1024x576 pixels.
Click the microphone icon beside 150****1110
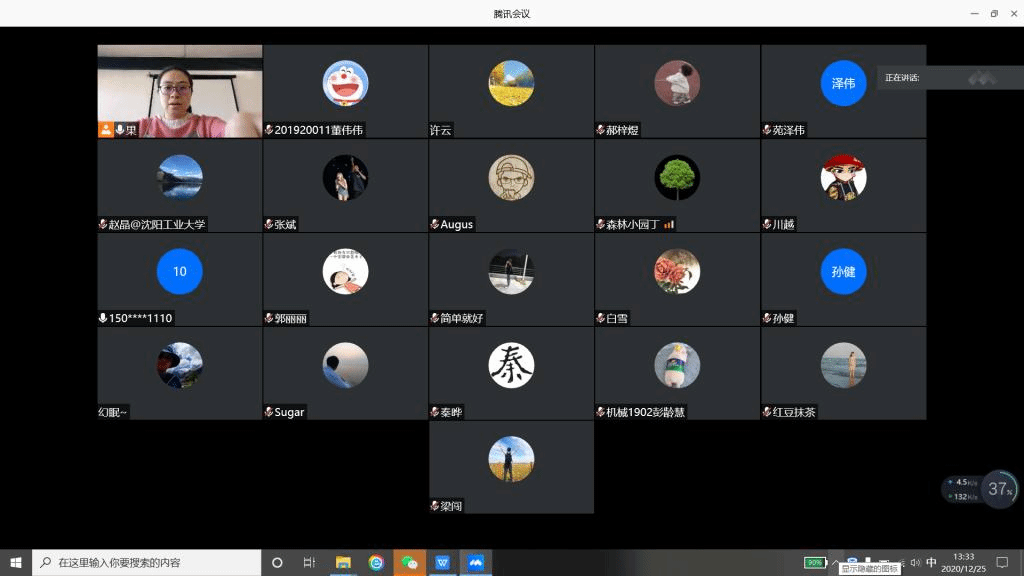[103, 318]
